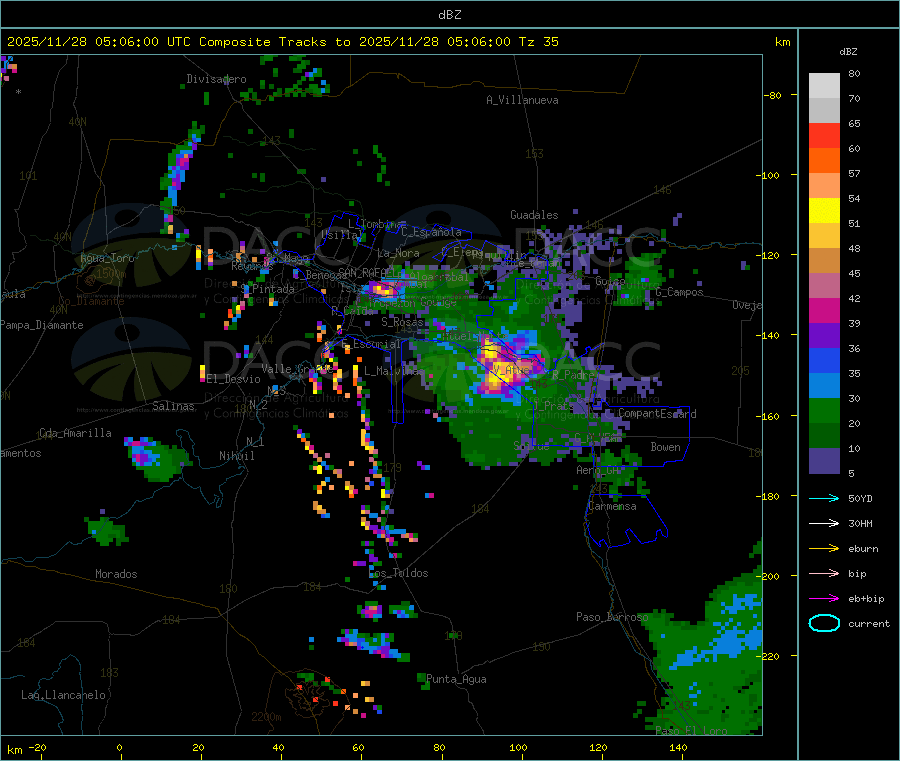The width and height of the screenshot is (900, 761).
Task: Click the -200 km tick on right axis
Action: (771, 576)
